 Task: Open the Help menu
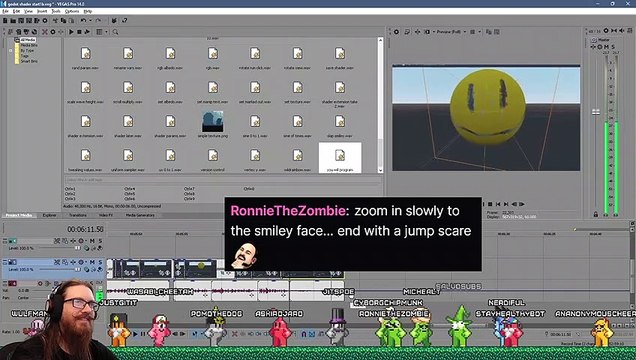tap(88, 11)
